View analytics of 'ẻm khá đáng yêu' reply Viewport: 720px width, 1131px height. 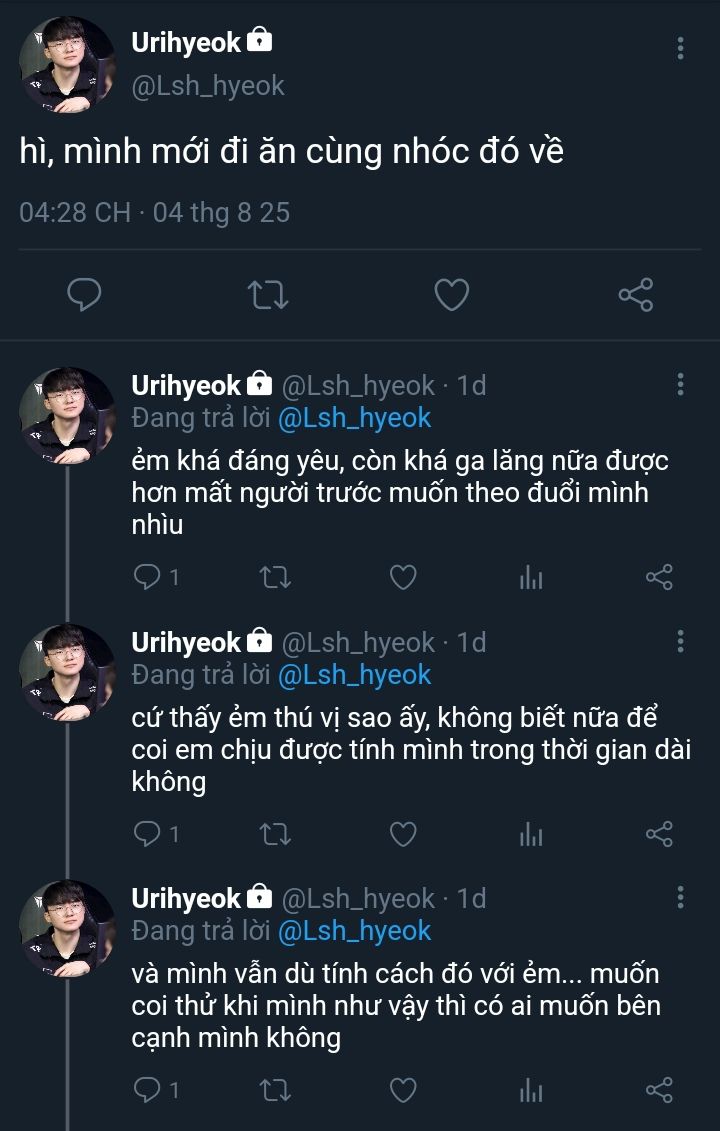tap(531, 577)
